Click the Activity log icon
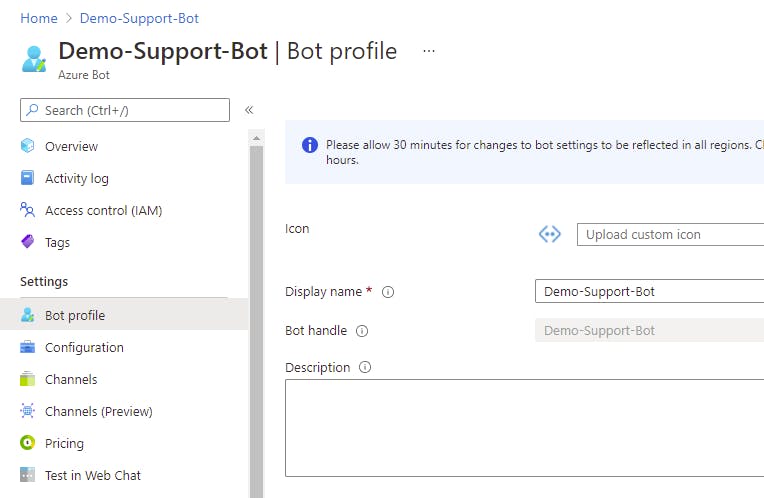Screen dimensions: 764x498 [28, 178]
